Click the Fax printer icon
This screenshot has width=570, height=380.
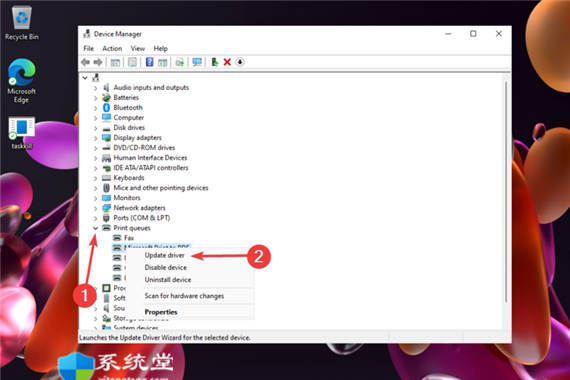(x=117, y=238)
